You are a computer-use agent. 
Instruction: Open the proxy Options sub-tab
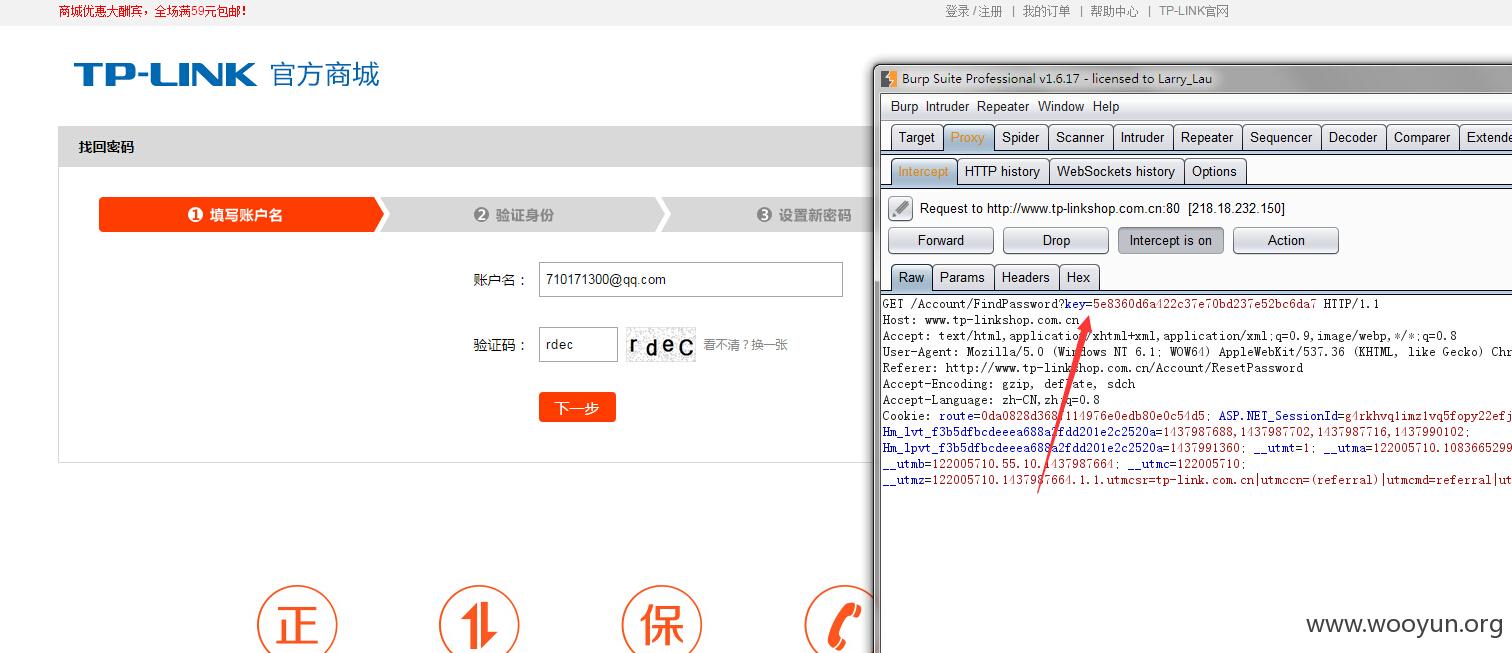coord(1214,171)
